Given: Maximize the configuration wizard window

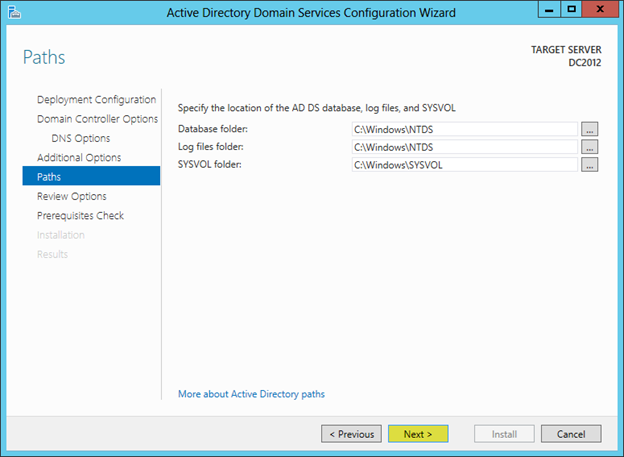Looking at the screenshot, I should tap(571, 9).
